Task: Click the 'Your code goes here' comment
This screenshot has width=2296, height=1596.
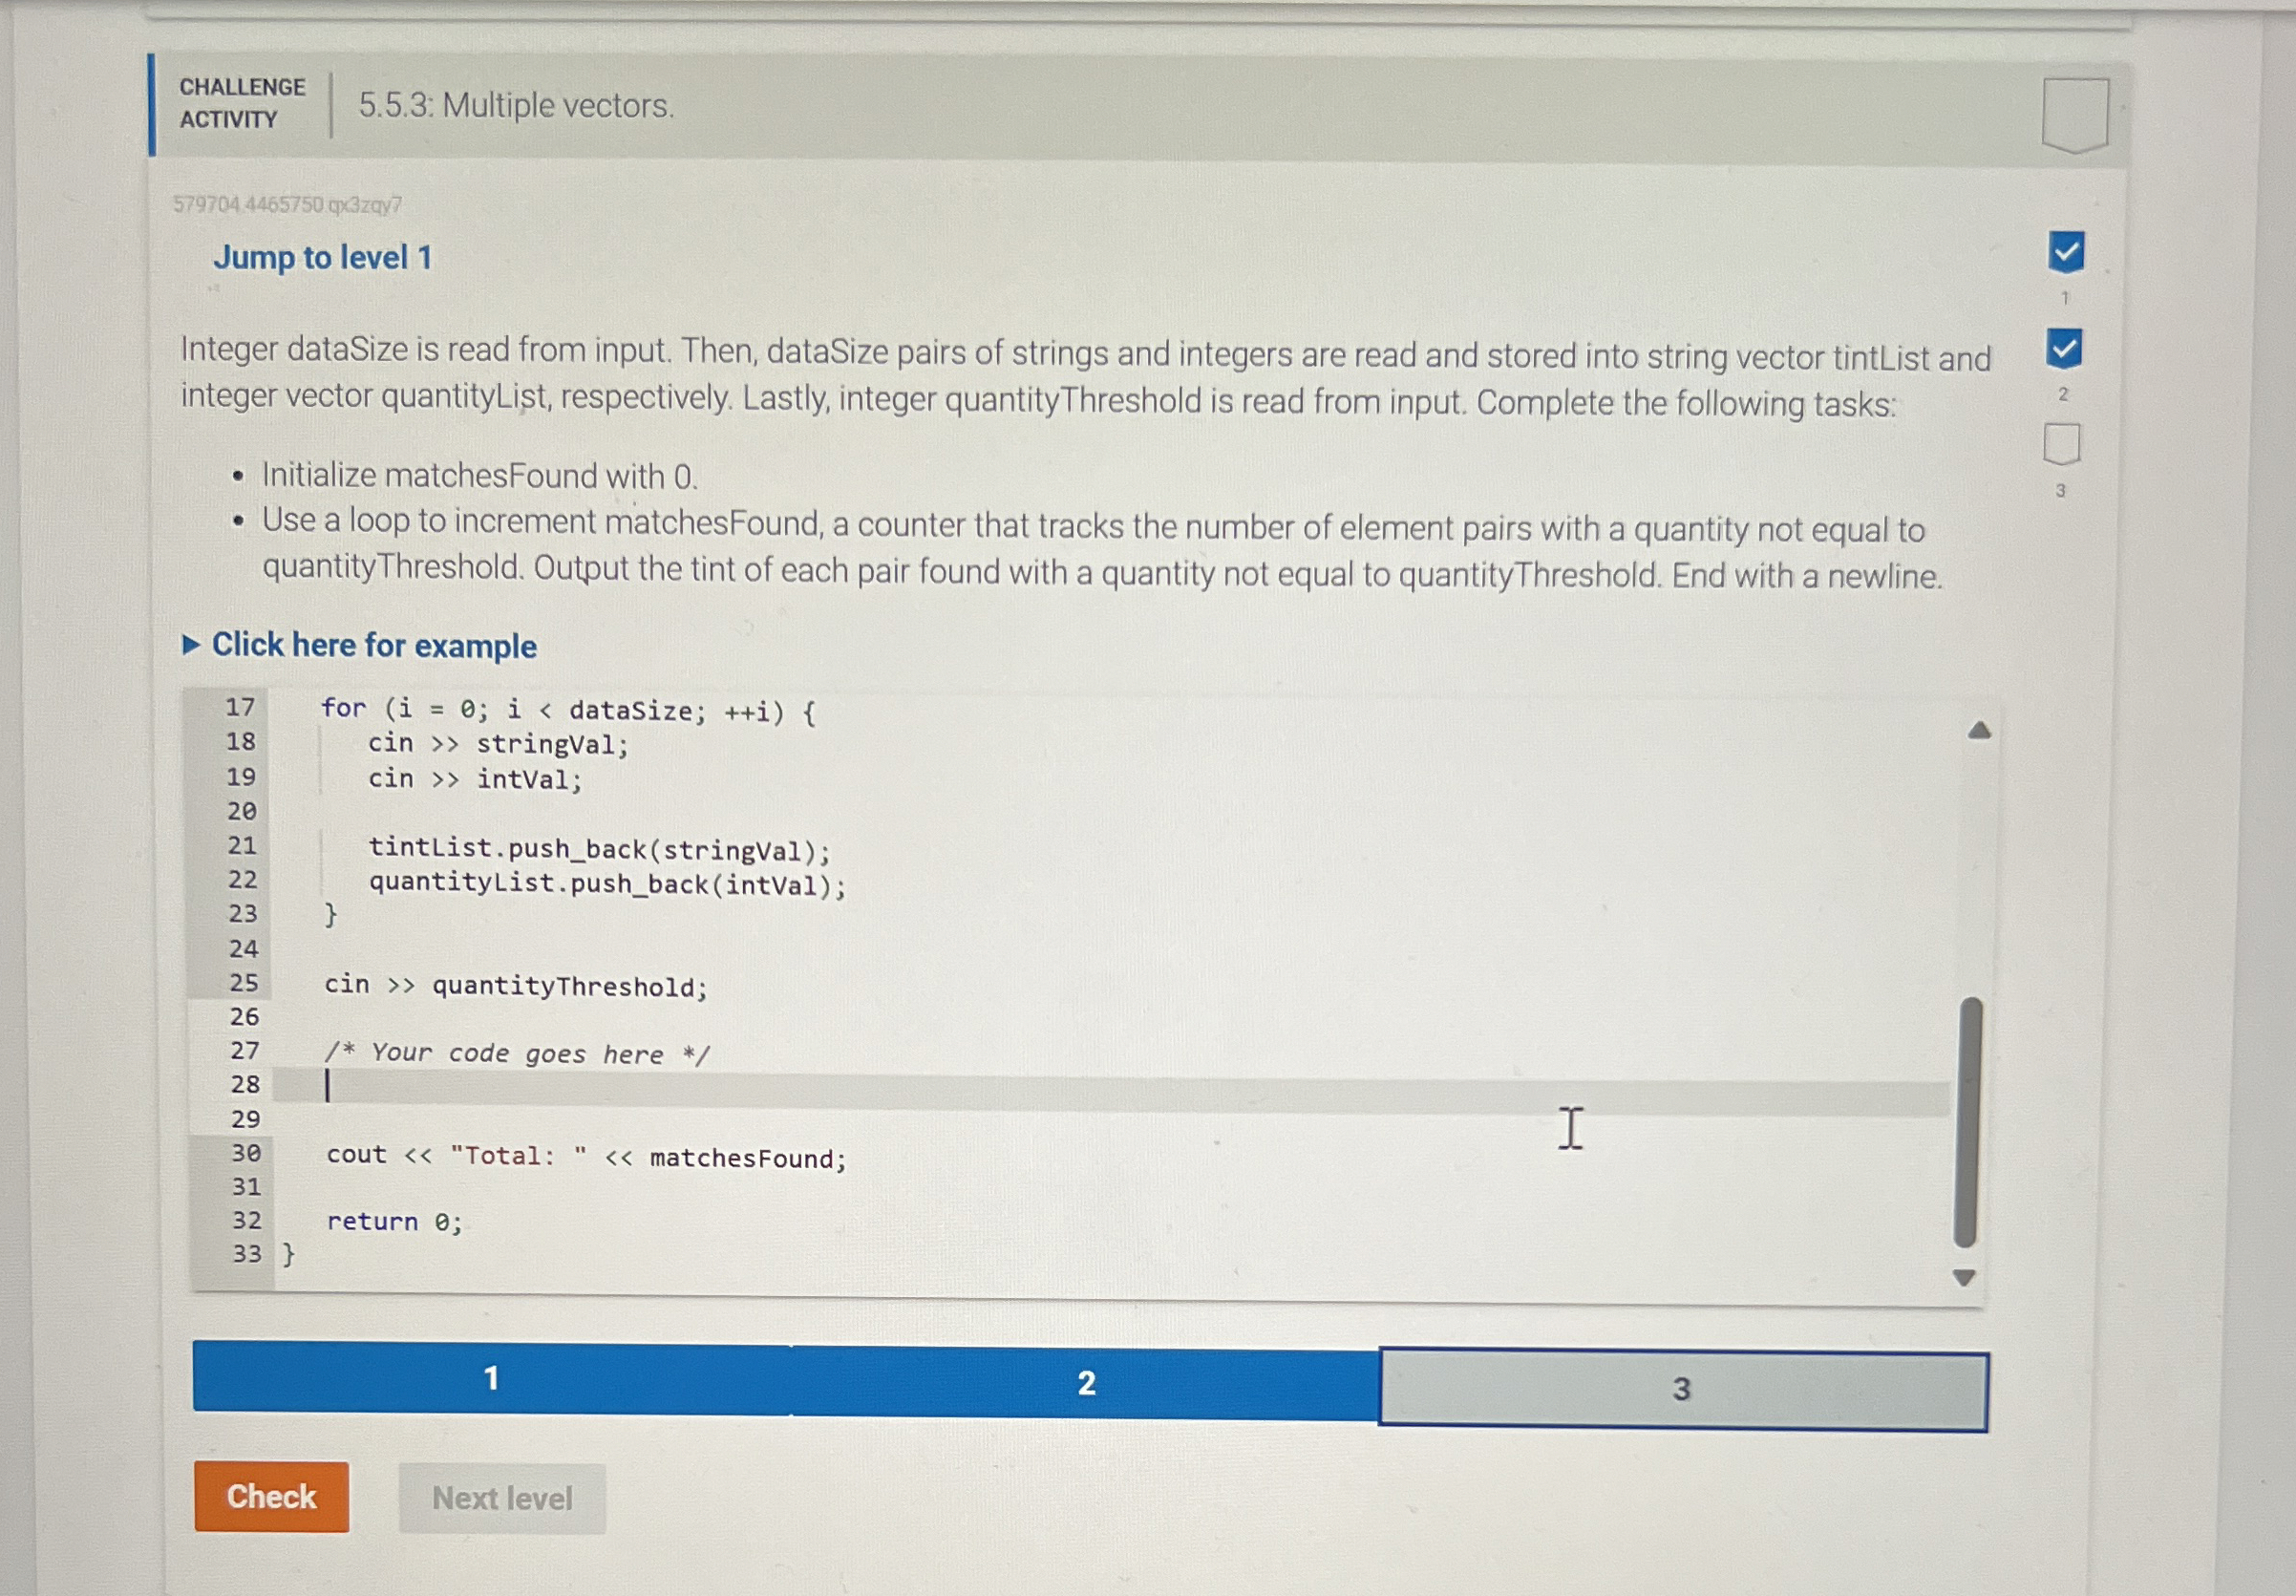Action: coord(516,1053)
